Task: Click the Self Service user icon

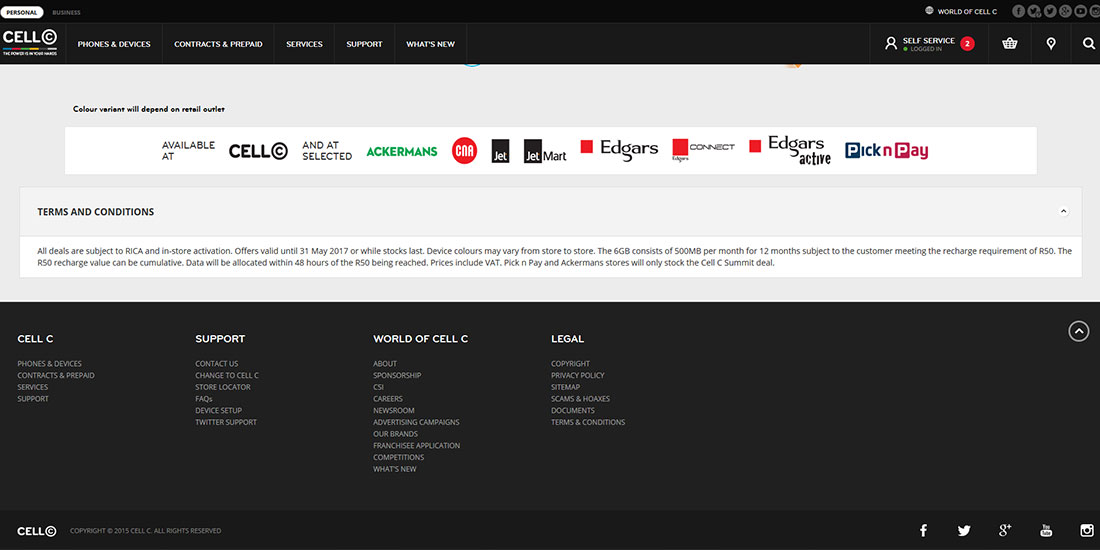Action: click(x=891, y=43)
